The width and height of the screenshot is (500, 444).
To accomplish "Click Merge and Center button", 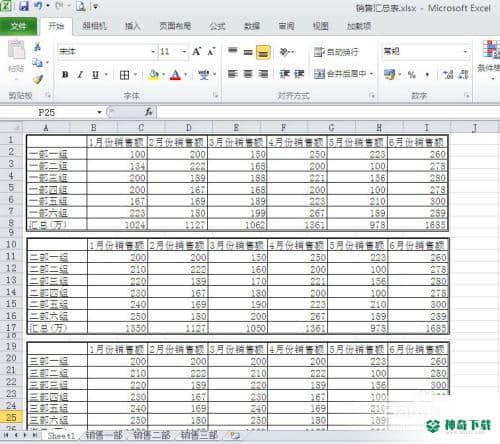I will 343,74.
